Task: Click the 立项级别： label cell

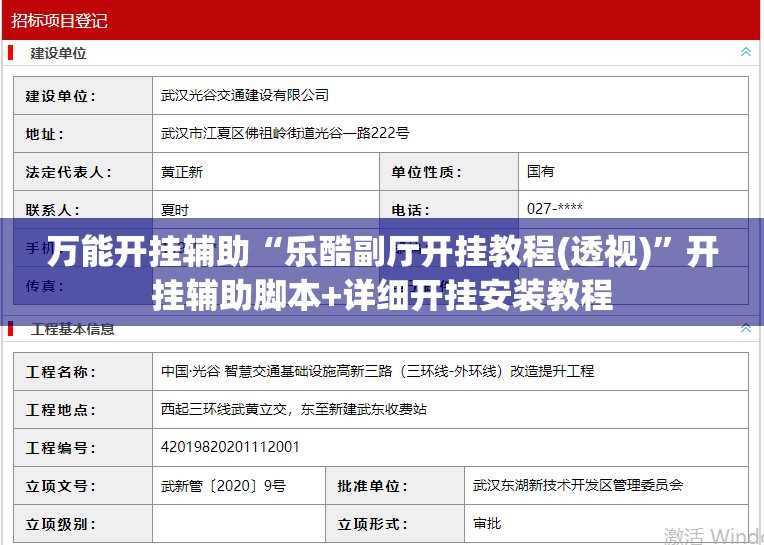Action: 83,524
